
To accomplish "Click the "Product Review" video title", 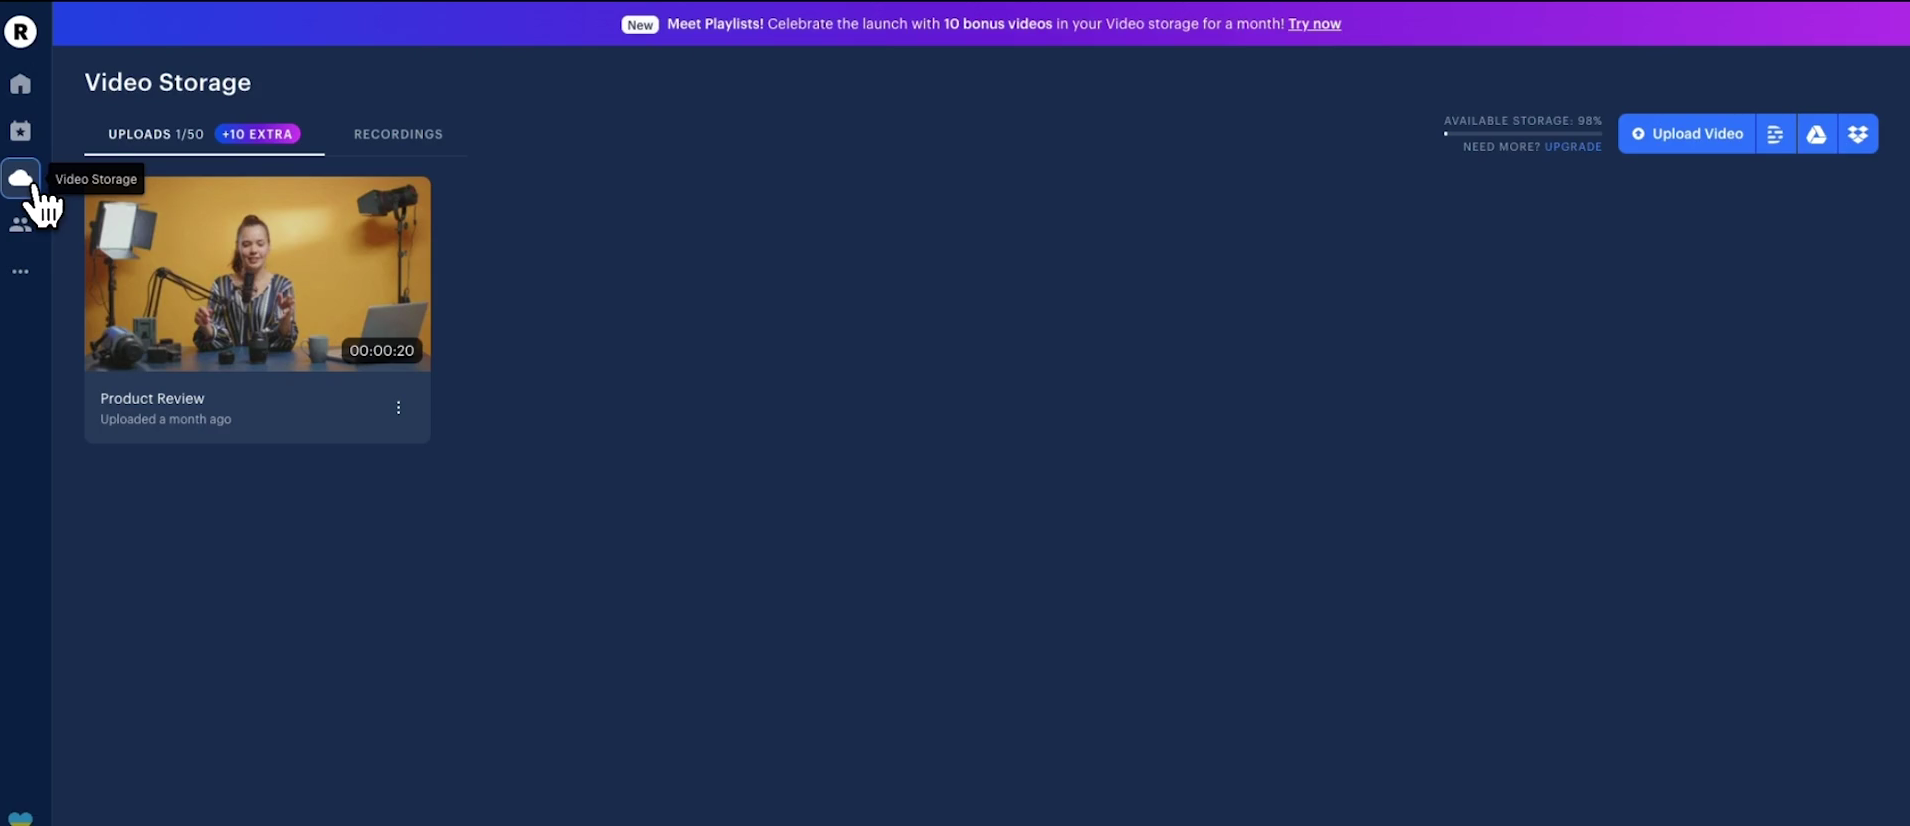I will (152, 398).
